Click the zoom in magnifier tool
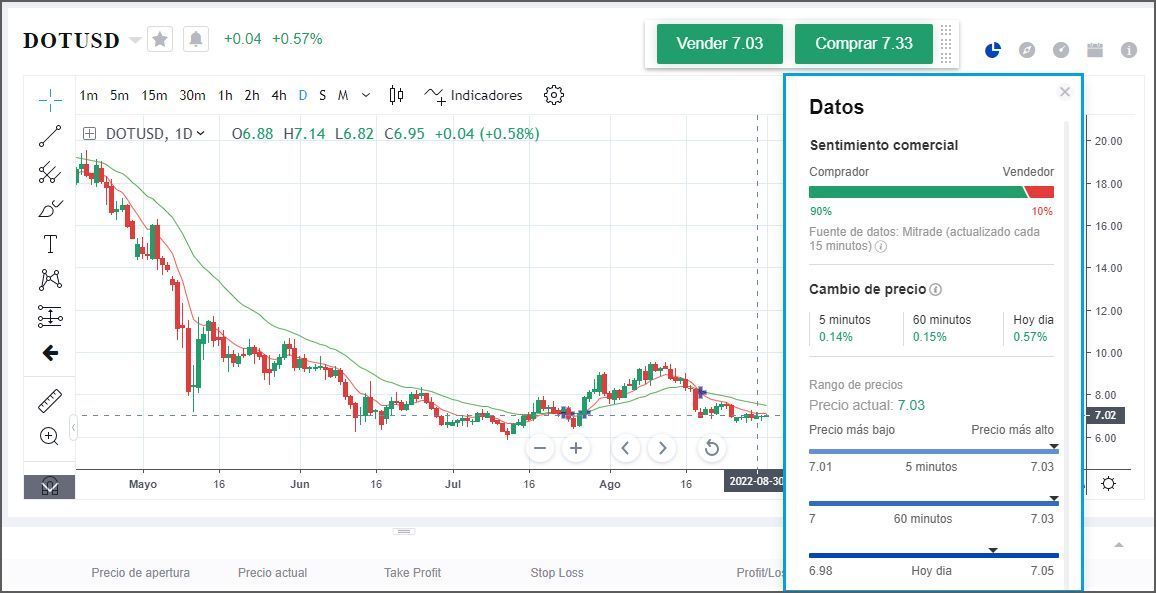The image size is (1156, 593). pyautogui.click(x=49, y=436)
